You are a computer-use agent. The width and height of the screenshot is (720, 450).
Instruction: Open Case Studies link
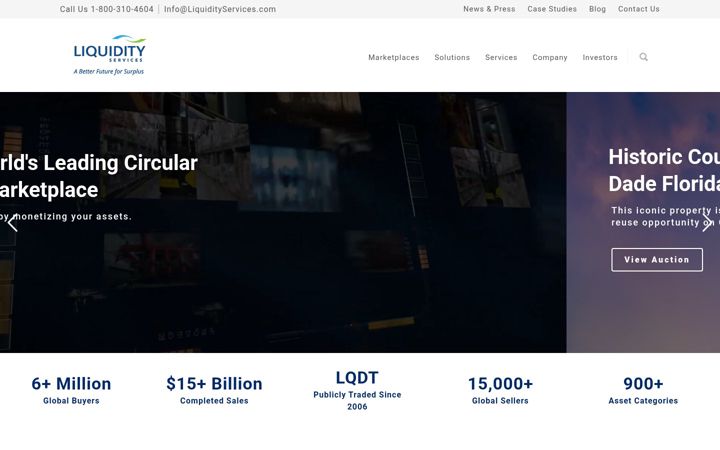(552, 9)
